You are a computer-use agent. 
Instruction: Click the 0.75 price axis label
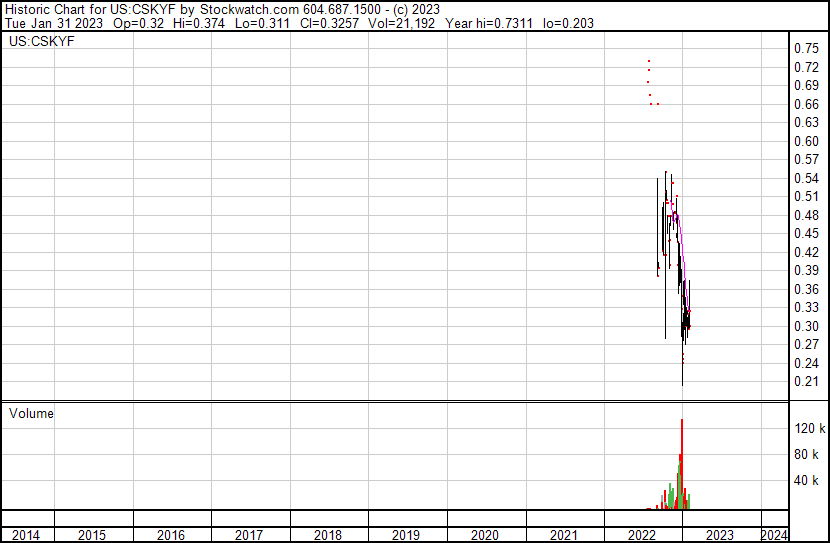point(806,48)
